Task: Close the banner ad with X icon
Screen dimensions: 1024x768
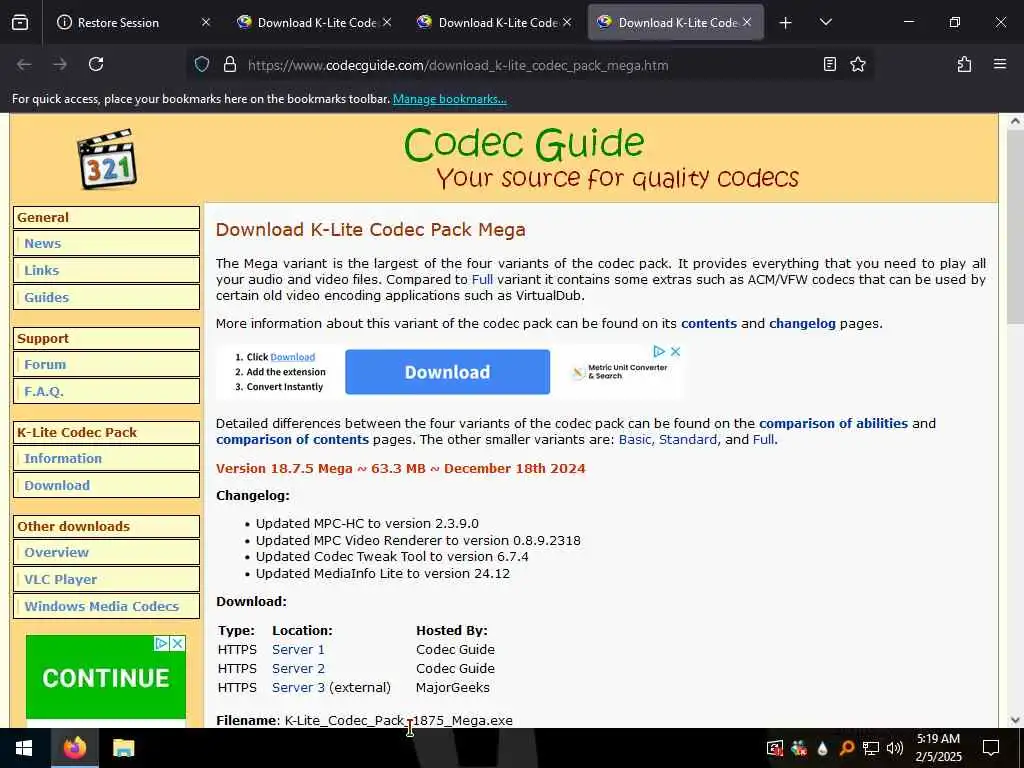Action: (x=676, y=351)
